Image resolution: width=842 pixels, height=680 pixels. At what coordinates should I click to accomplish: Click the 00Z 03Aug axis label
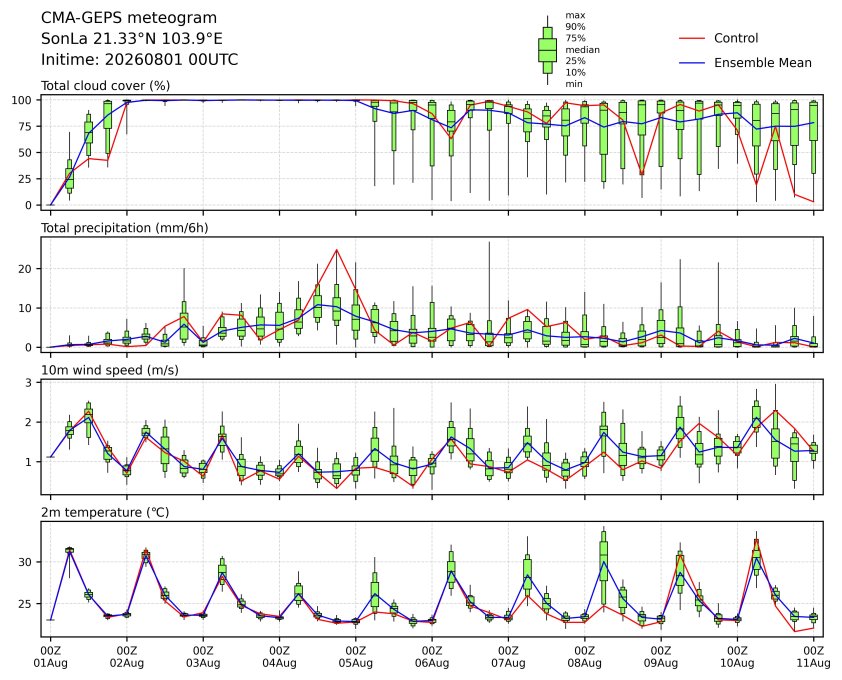(x=203, y=657)
